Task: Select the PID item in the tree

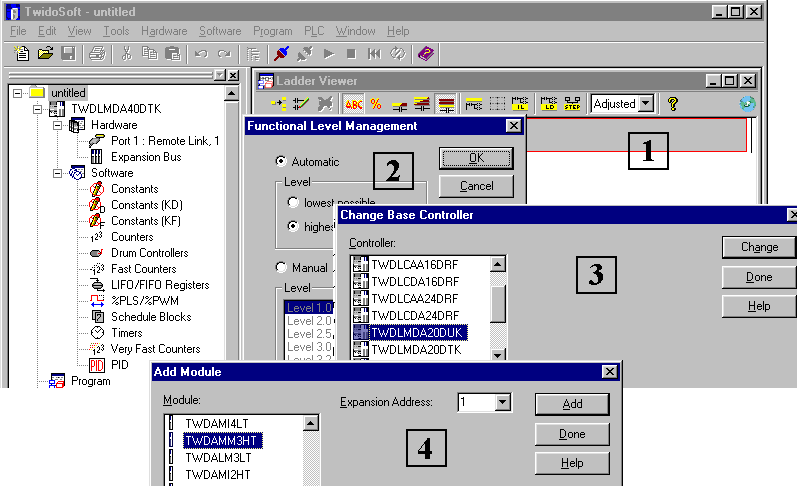Action: (120, 364)
